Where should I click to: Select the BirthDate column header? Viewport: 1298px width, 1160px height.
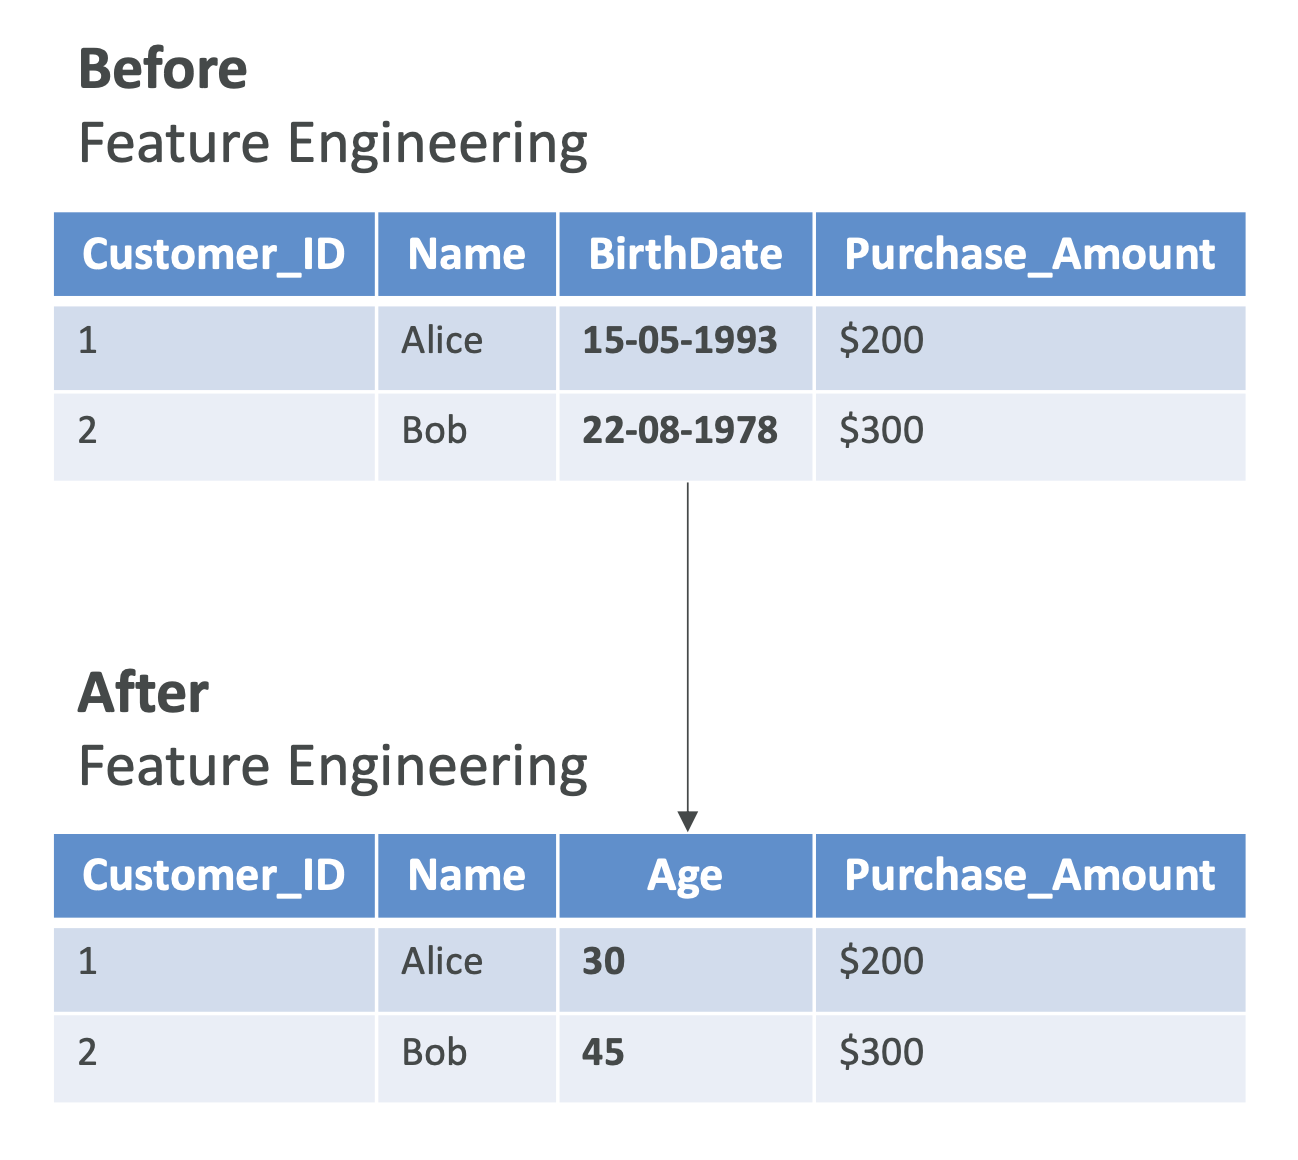pyautogui.click(x=685, y=254)
